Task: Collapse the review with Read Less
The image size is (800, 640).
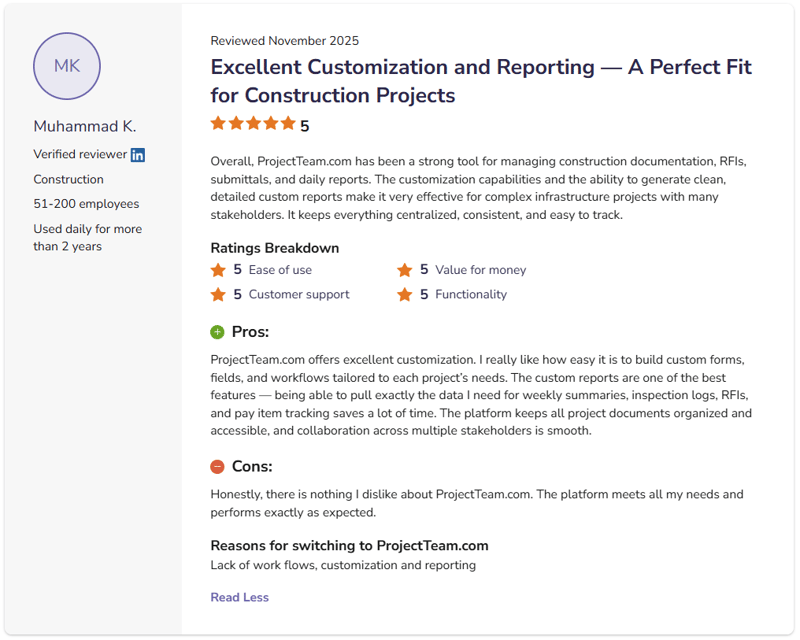Action: pyautogui.click(x=239, y=598)
